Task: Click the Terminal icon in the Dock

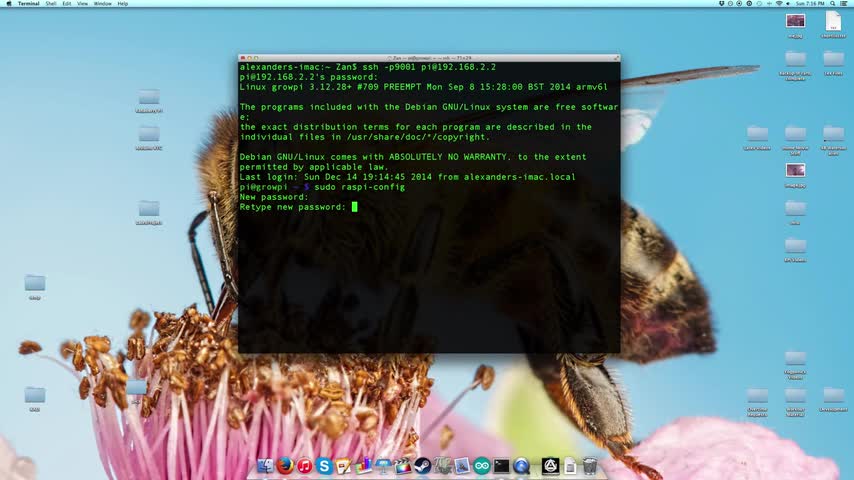Action: (x=501, y=466)
